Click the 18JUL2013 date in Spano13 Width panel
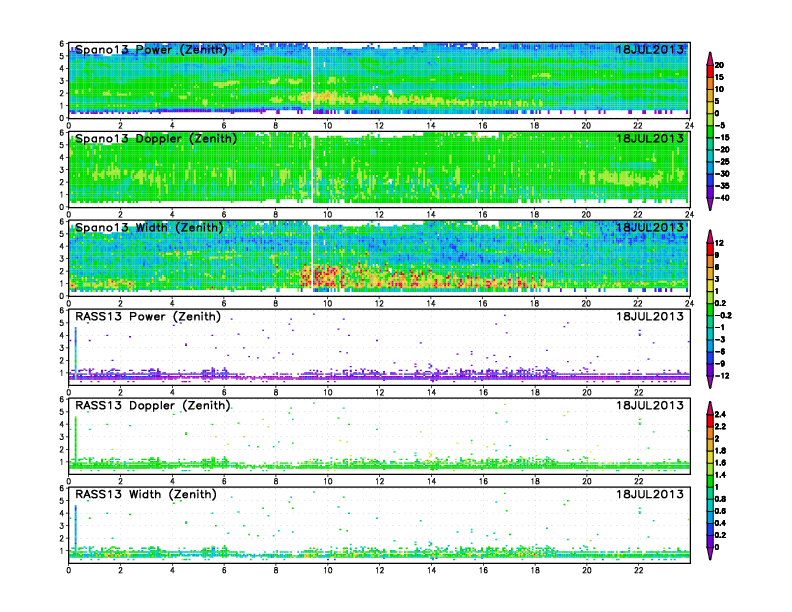 [x=650, y=227]
